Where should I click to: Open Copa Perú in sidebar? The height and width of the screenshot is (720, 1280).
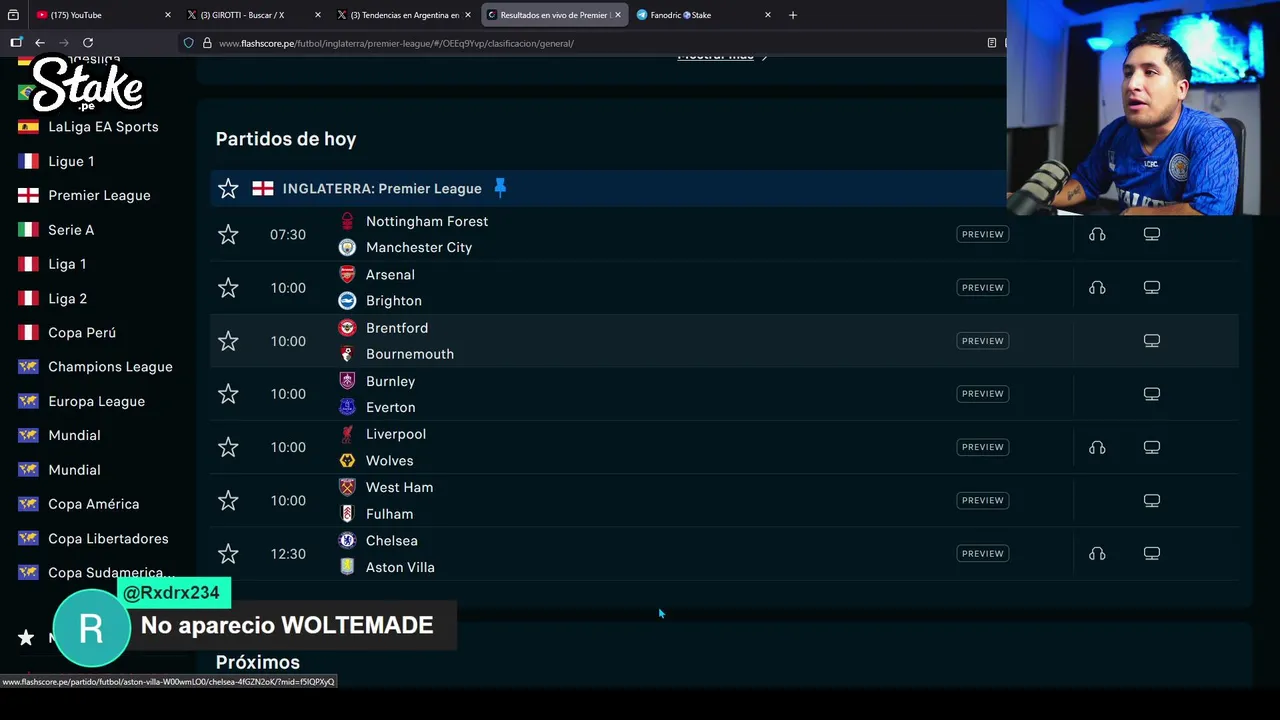pyautogui.click(x=82, y=332)
